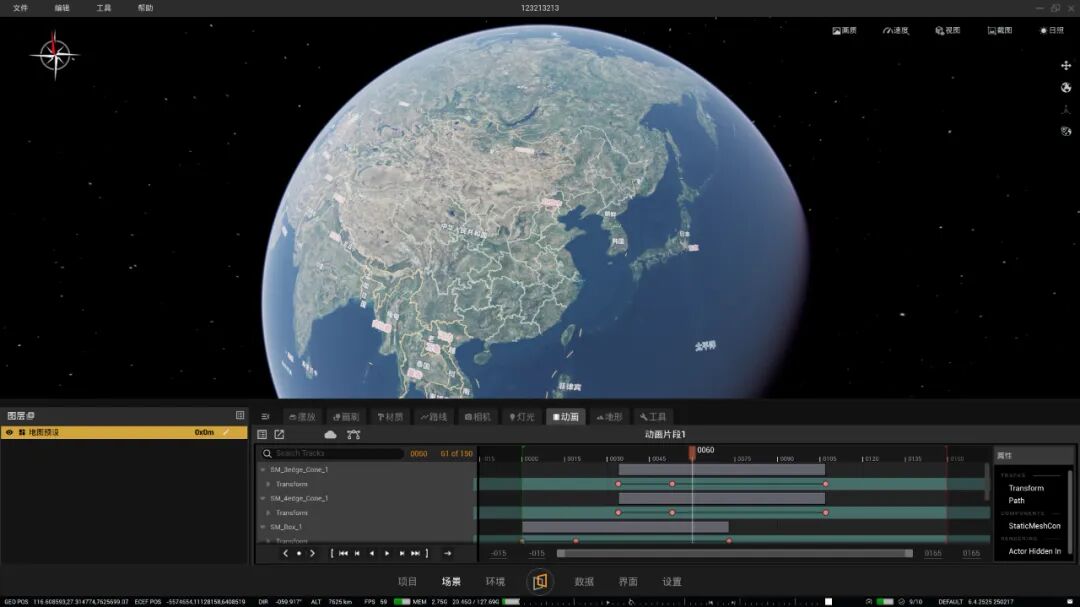1080x607 pixels.
Task: Collapse the SM_3edge_Cone_1 track
Action: pyautogui.click(x=262, y=470)
